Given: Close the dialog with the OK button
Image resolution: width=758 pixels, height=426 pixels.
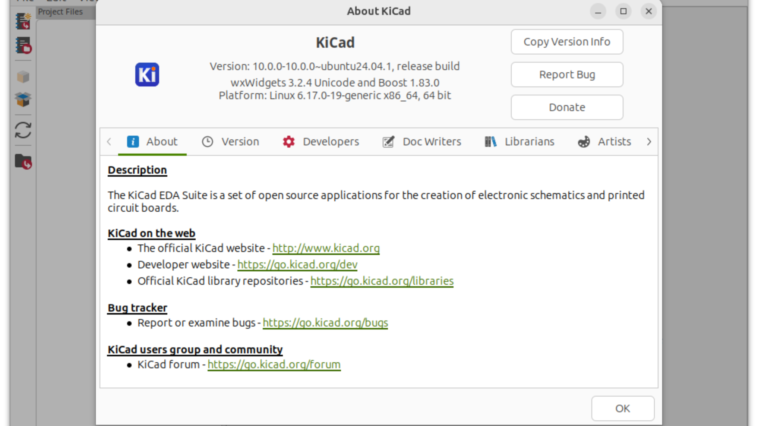Looking at the screenshot, I should click(622, 408).
